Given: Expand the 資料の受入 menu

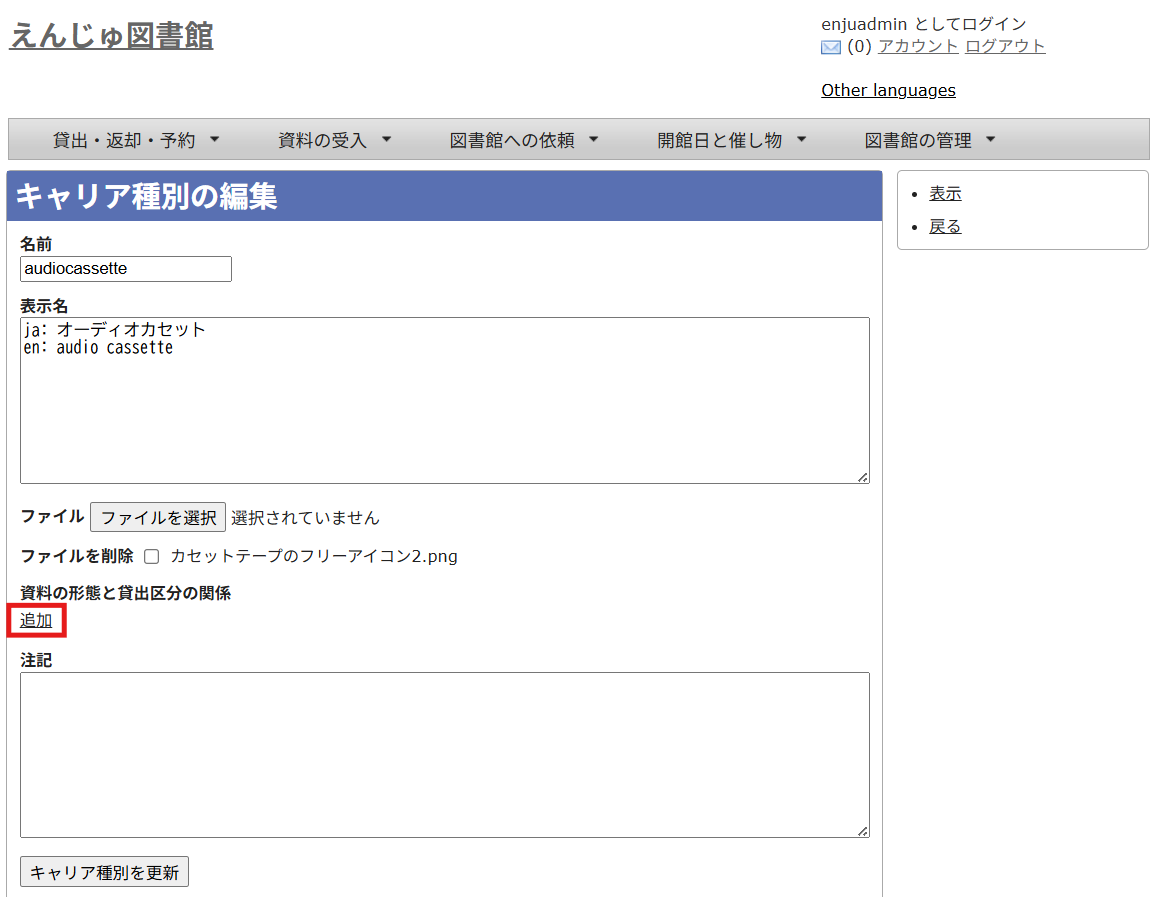Looking at the screenshot, I should pos(334,140).
